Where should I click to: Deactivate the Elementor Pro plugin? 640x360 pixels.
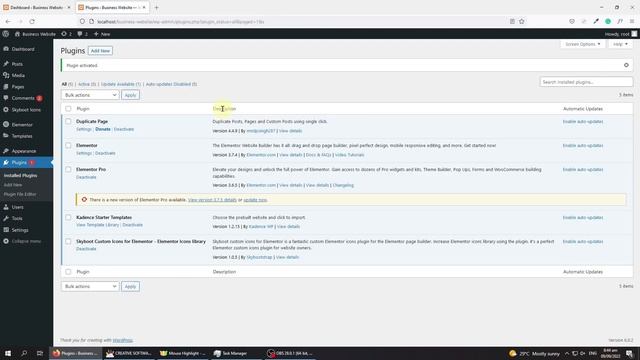(x=86, y=178)
